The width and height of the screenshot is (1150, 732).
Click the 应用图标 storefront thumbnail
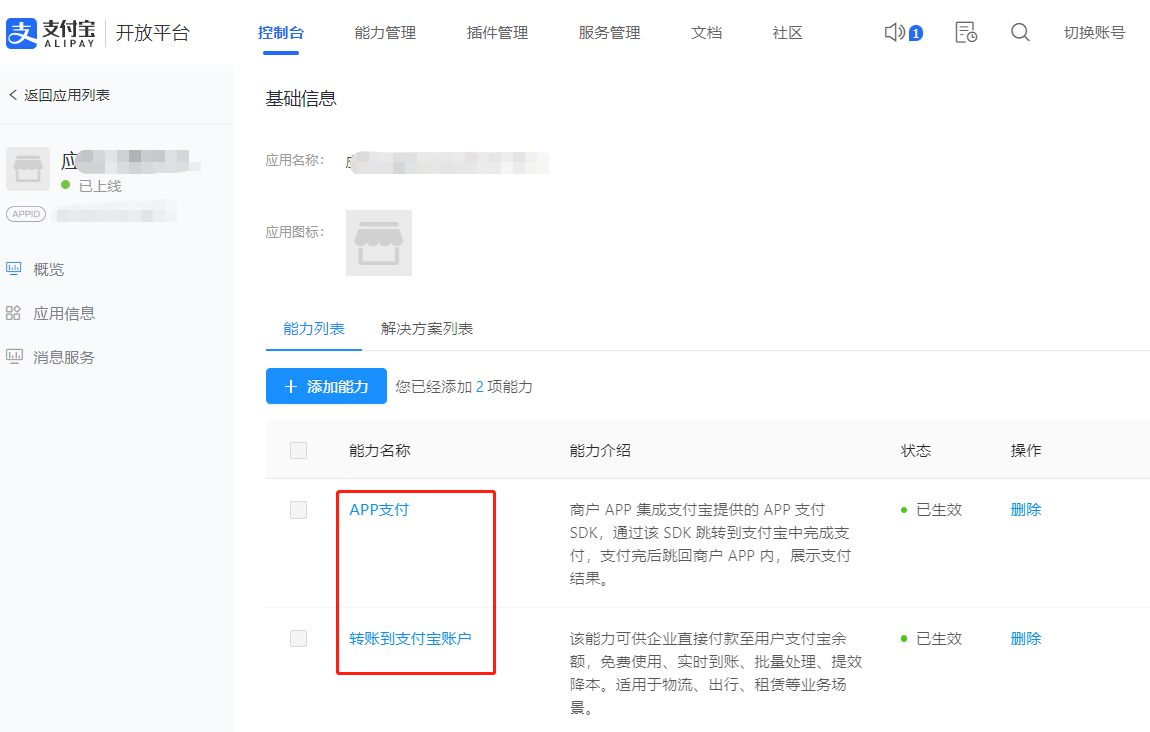coord(378,243)
